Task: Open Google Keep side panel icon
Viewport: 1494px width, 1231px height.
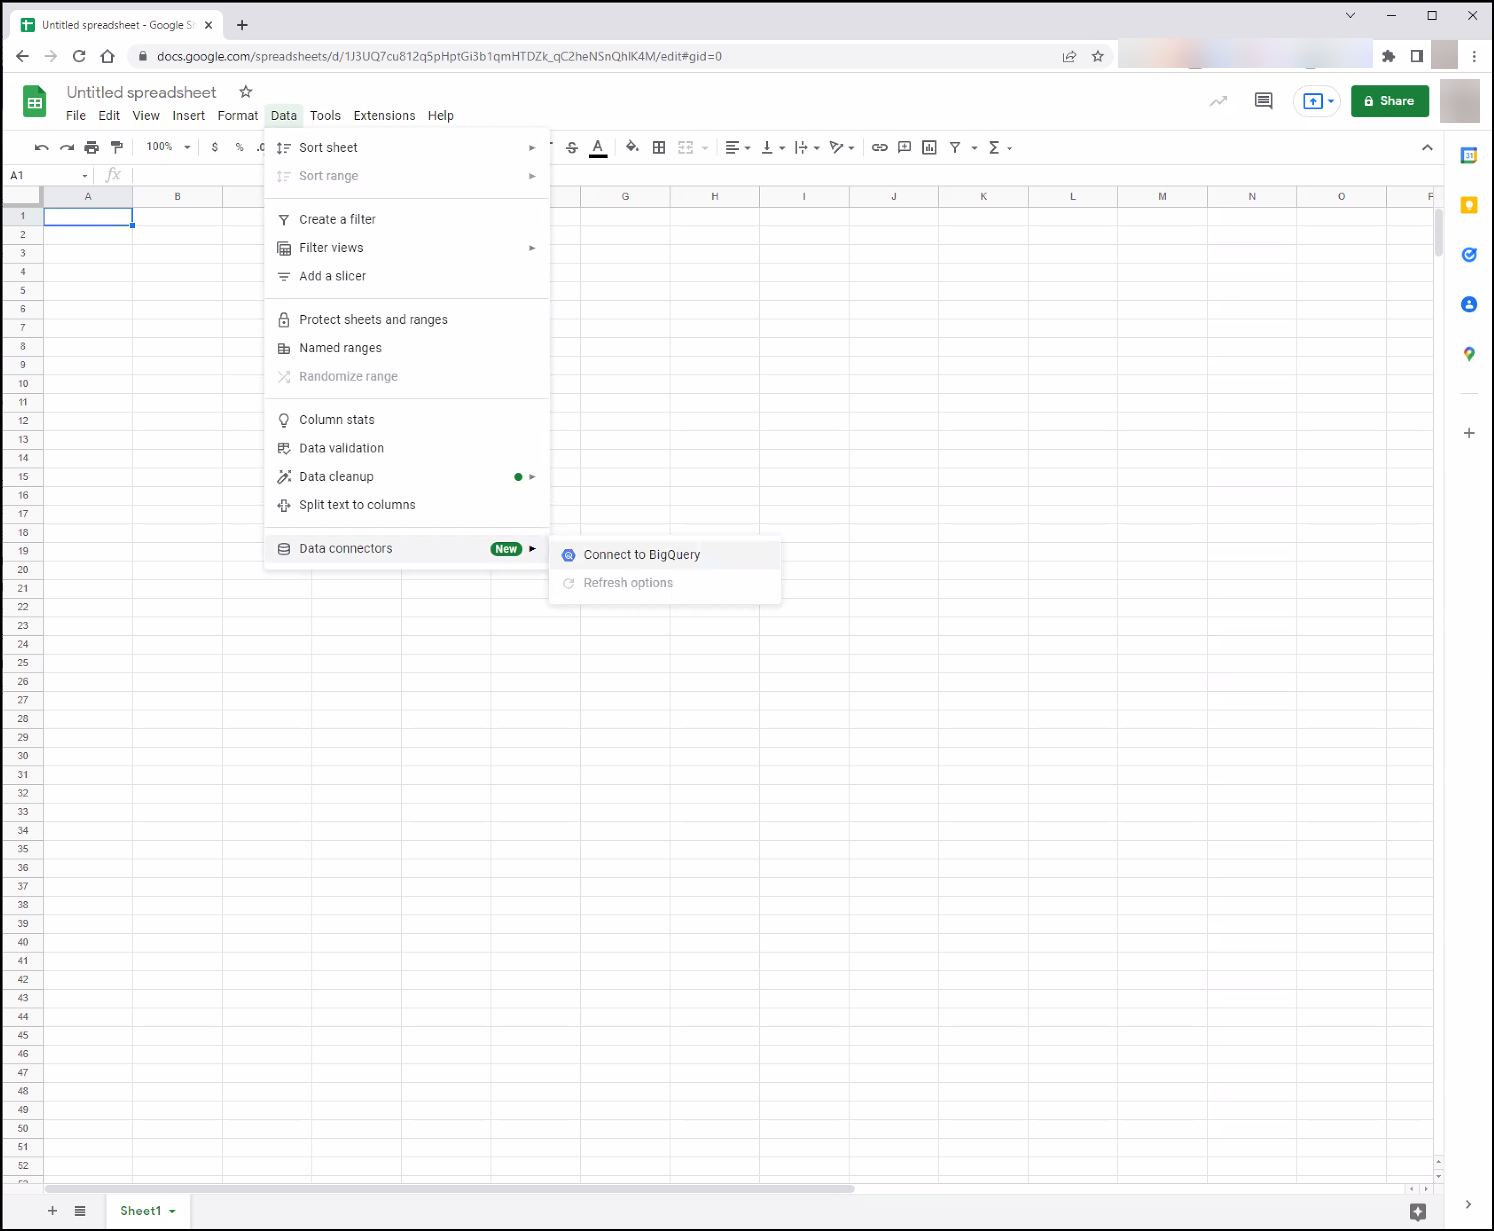Action: 1469,205
